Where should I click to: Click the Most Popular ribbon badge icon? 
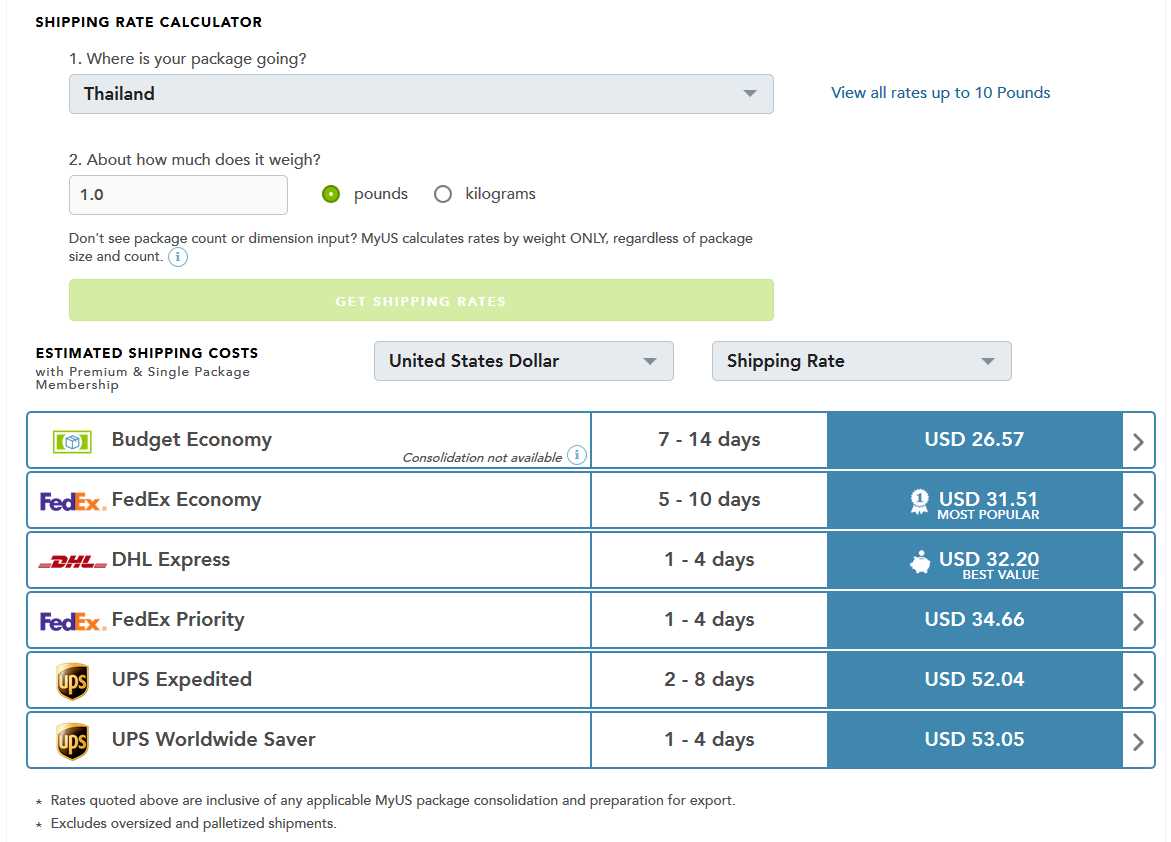[919, 502]
